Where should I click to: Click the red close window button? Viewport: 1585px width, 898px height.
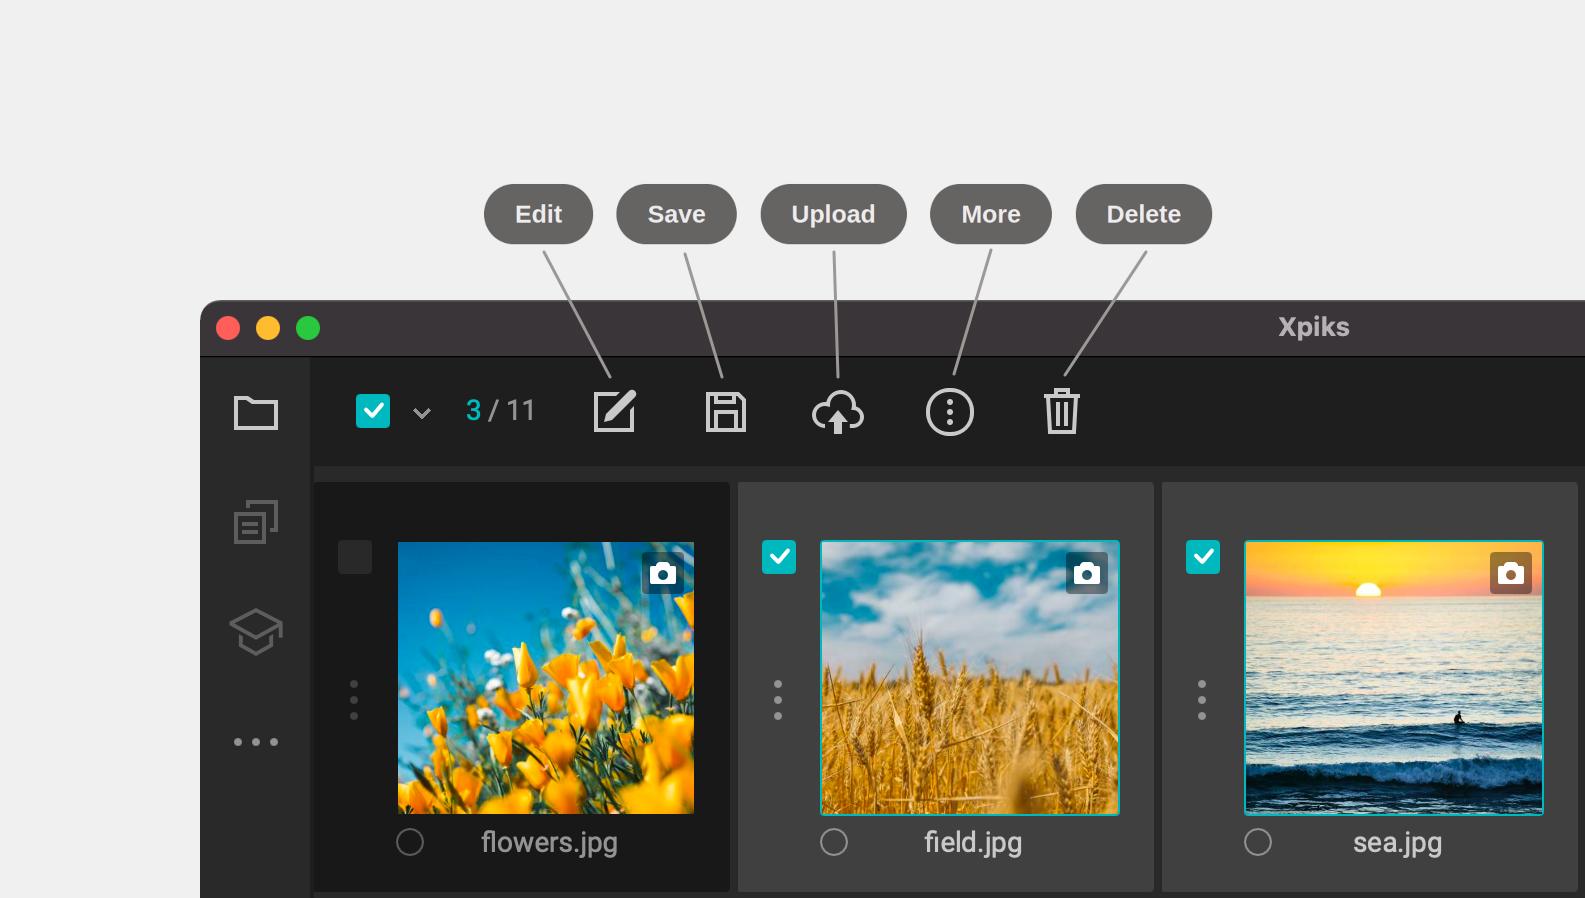coord(228,328)
